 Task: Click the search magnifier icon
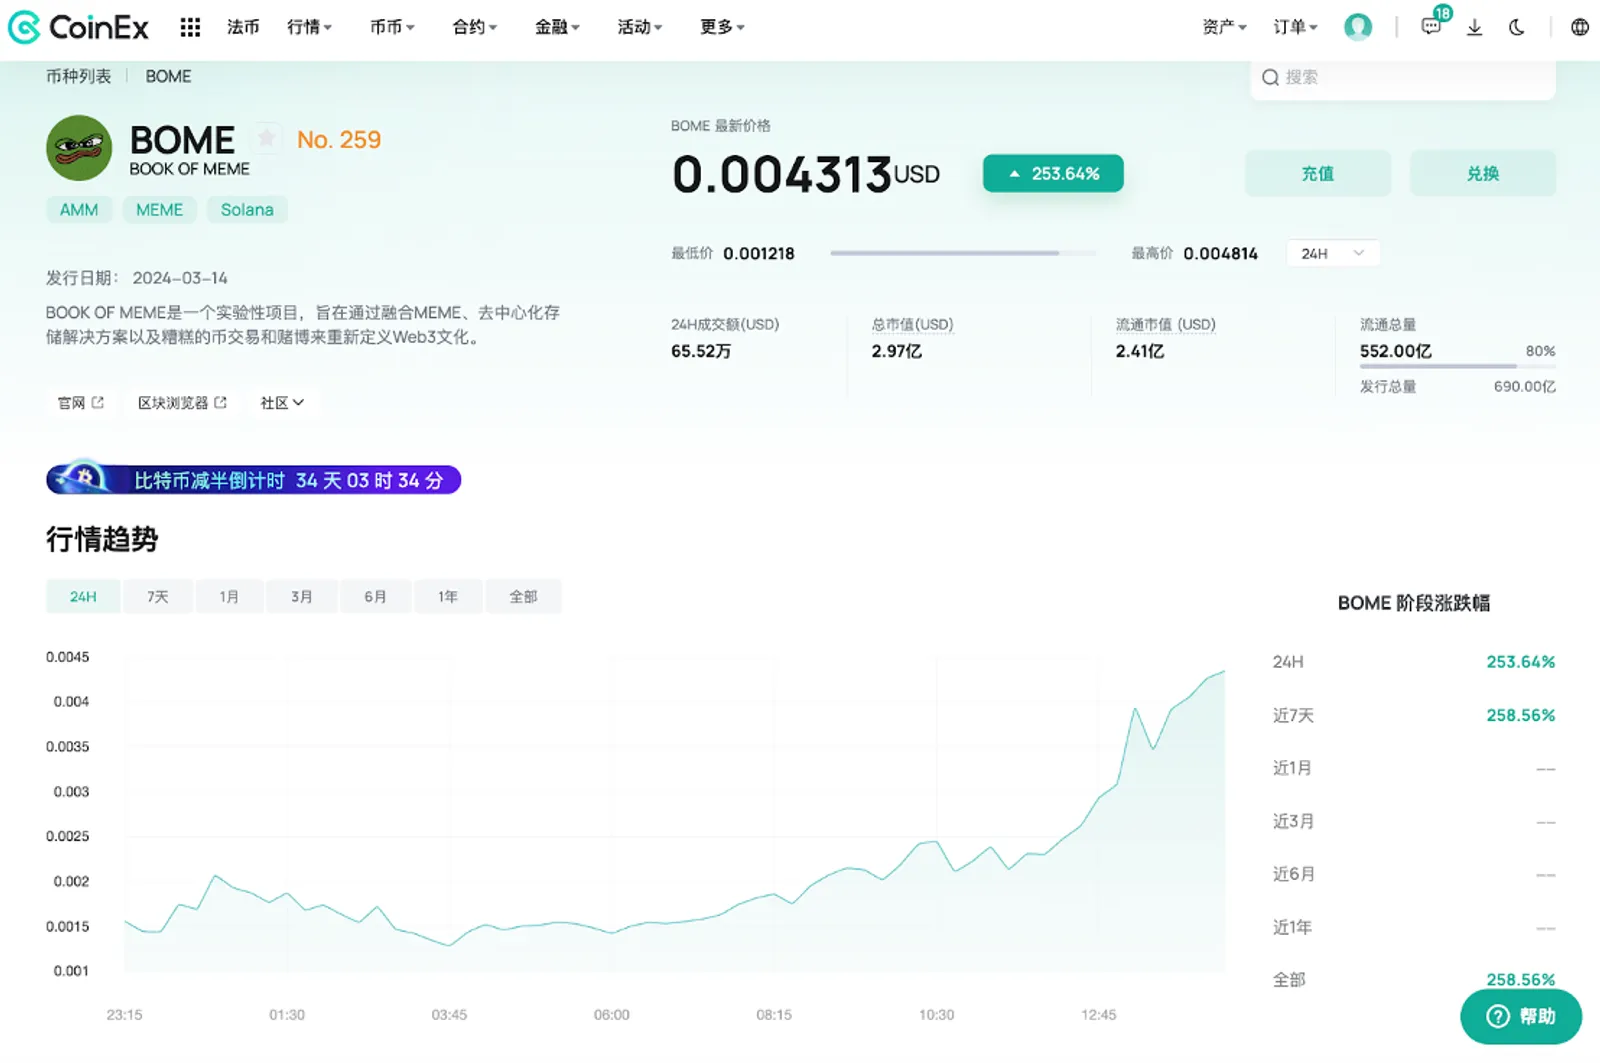[x=1270, y=77]
